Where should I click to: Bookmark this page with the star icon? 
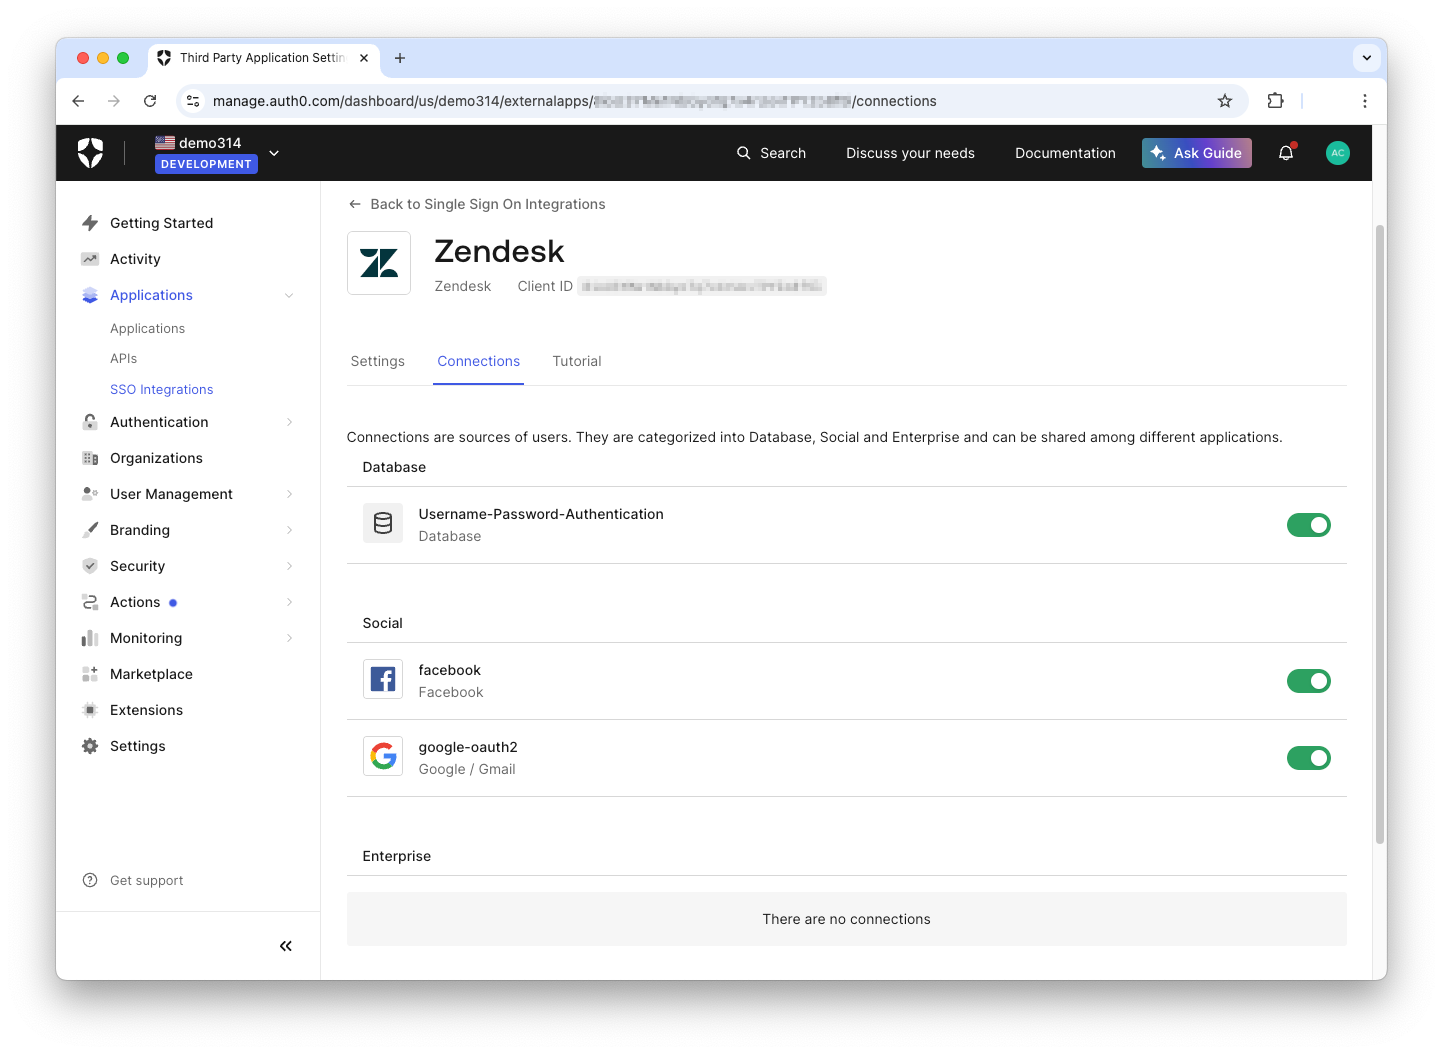click(1225, 101)
